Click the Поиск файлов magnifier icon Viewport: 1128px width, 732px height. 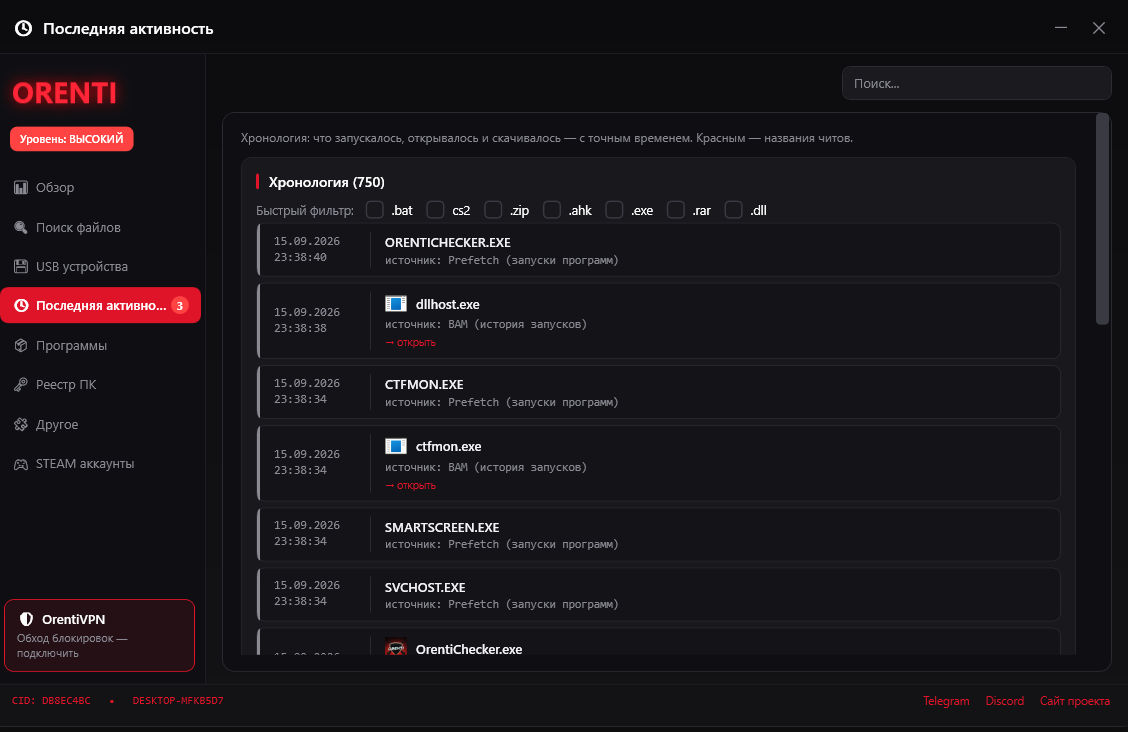click(21, 227)
